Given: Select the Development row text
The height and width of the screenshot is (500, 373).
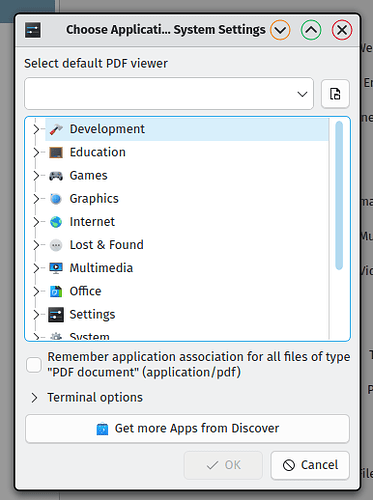Looking at the screenshot, I should [107, 129].
